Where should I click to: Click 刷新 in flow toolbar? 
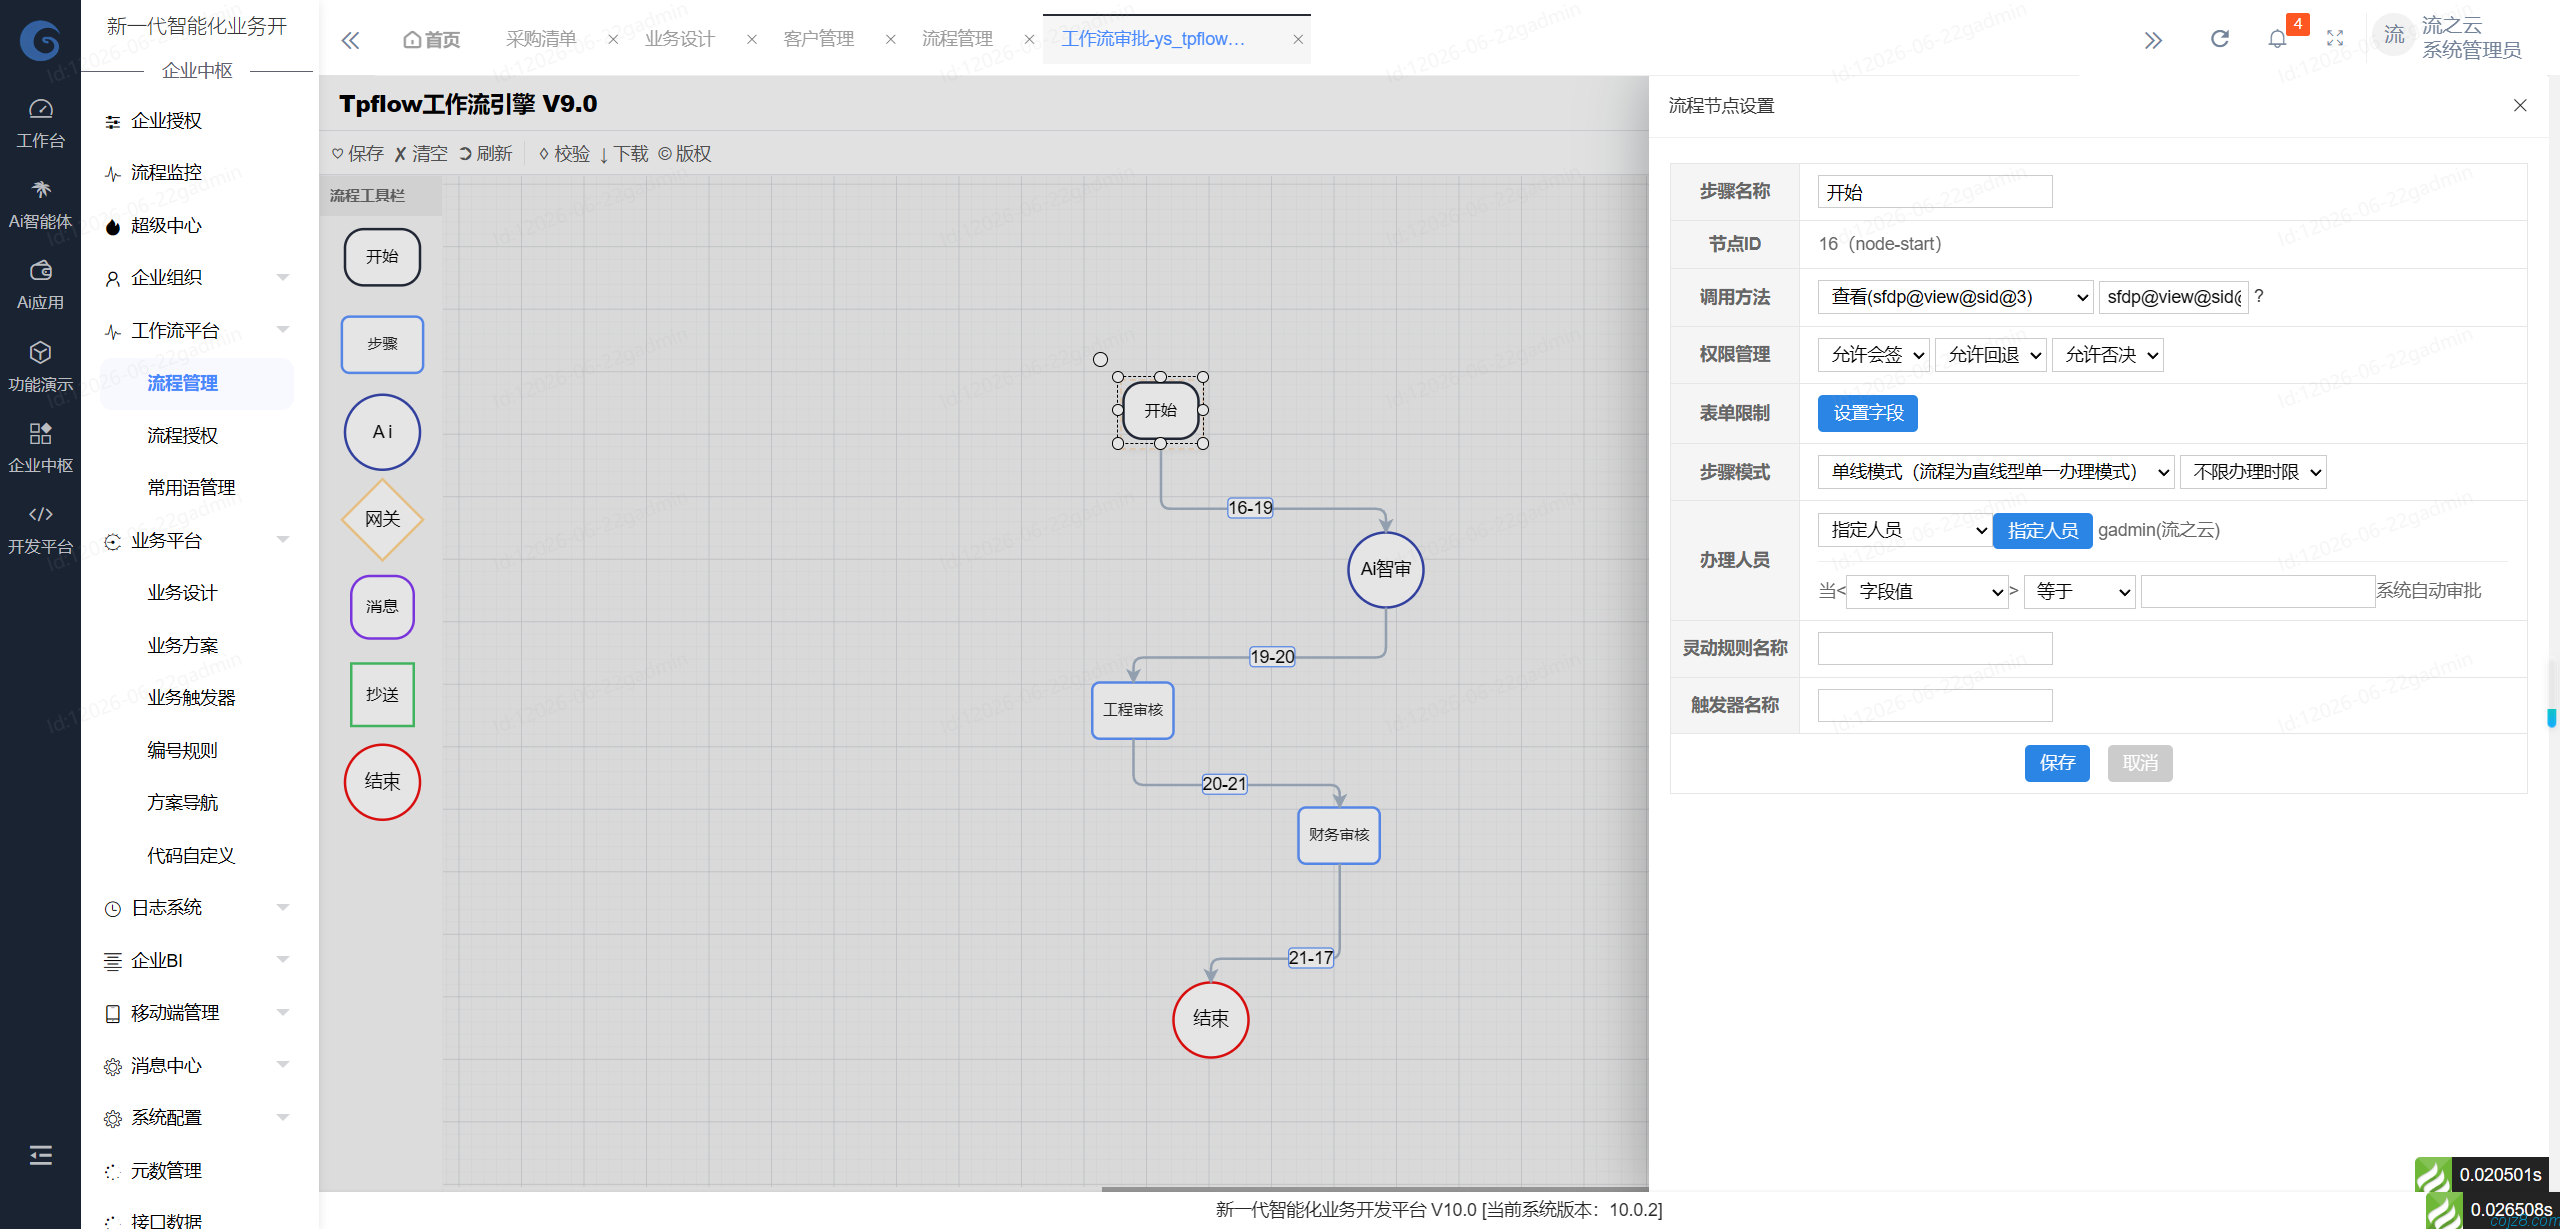pos(486,154)
